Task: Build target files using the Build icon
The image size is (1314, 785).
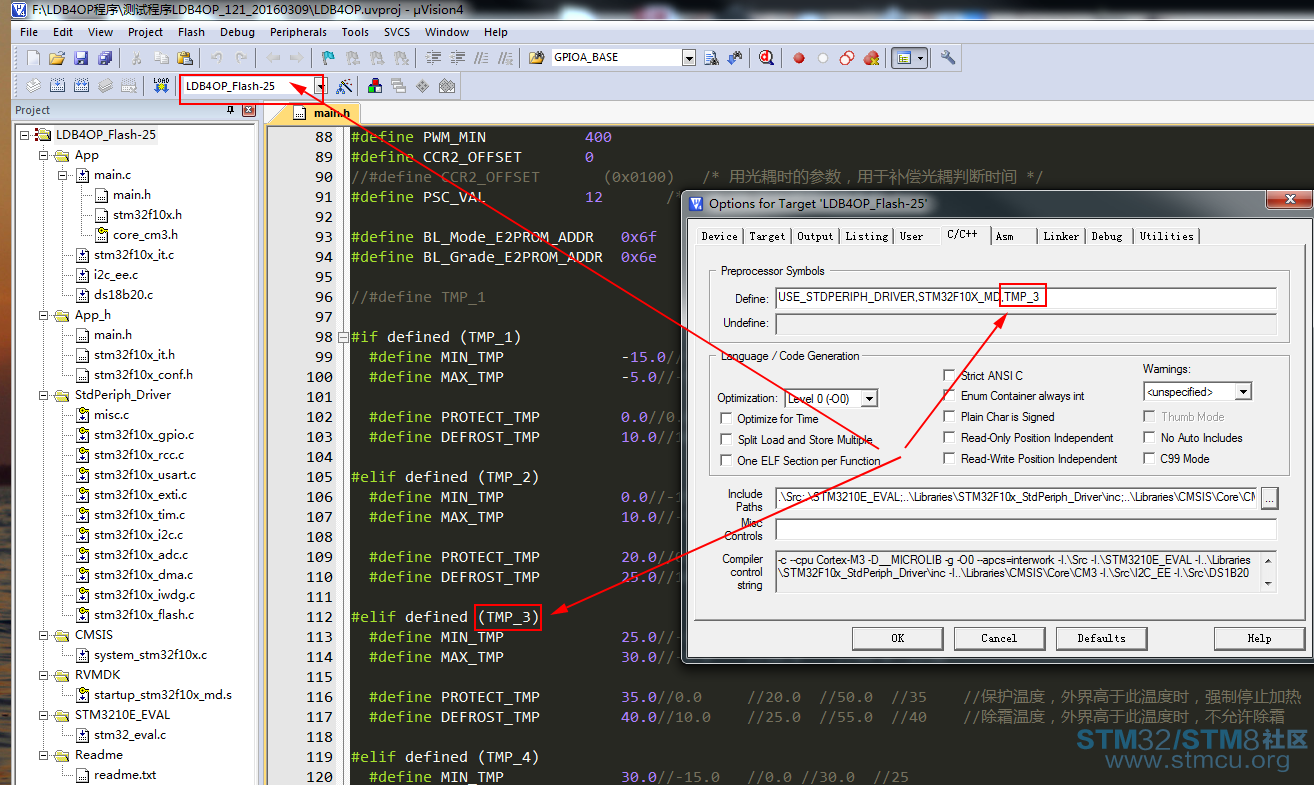Action: (x=57, y=86)
